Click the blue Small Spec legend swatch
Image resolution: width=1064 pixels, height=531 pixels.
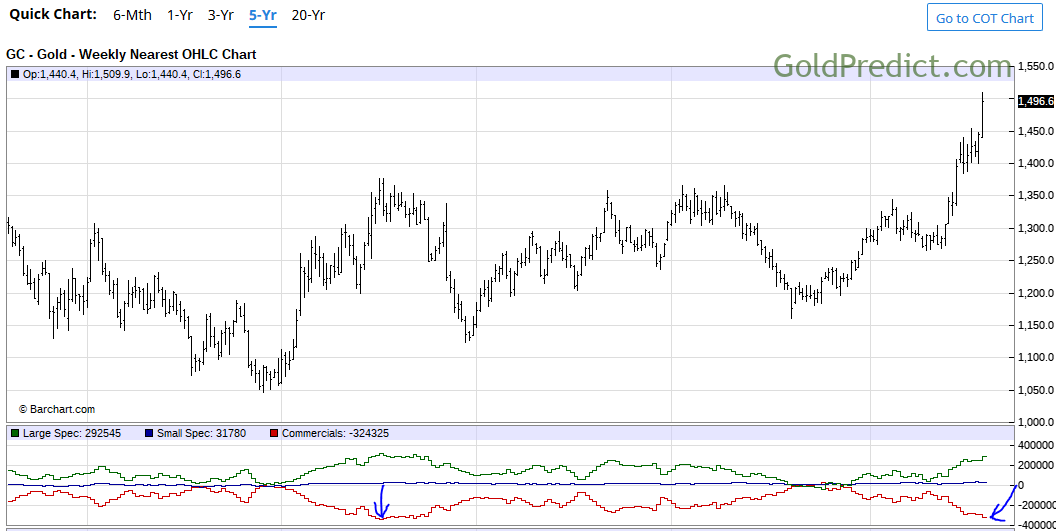pos(149,433)
